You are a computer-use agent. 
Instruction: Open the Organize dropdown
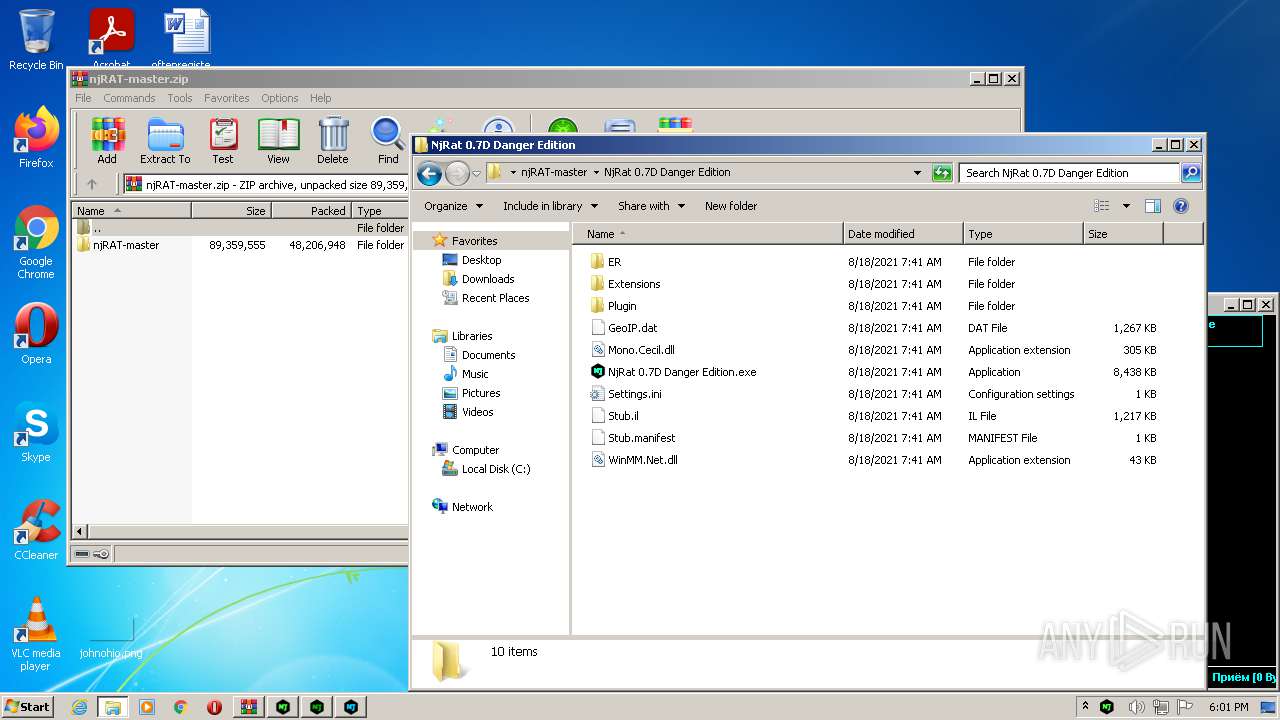[453, 206]
